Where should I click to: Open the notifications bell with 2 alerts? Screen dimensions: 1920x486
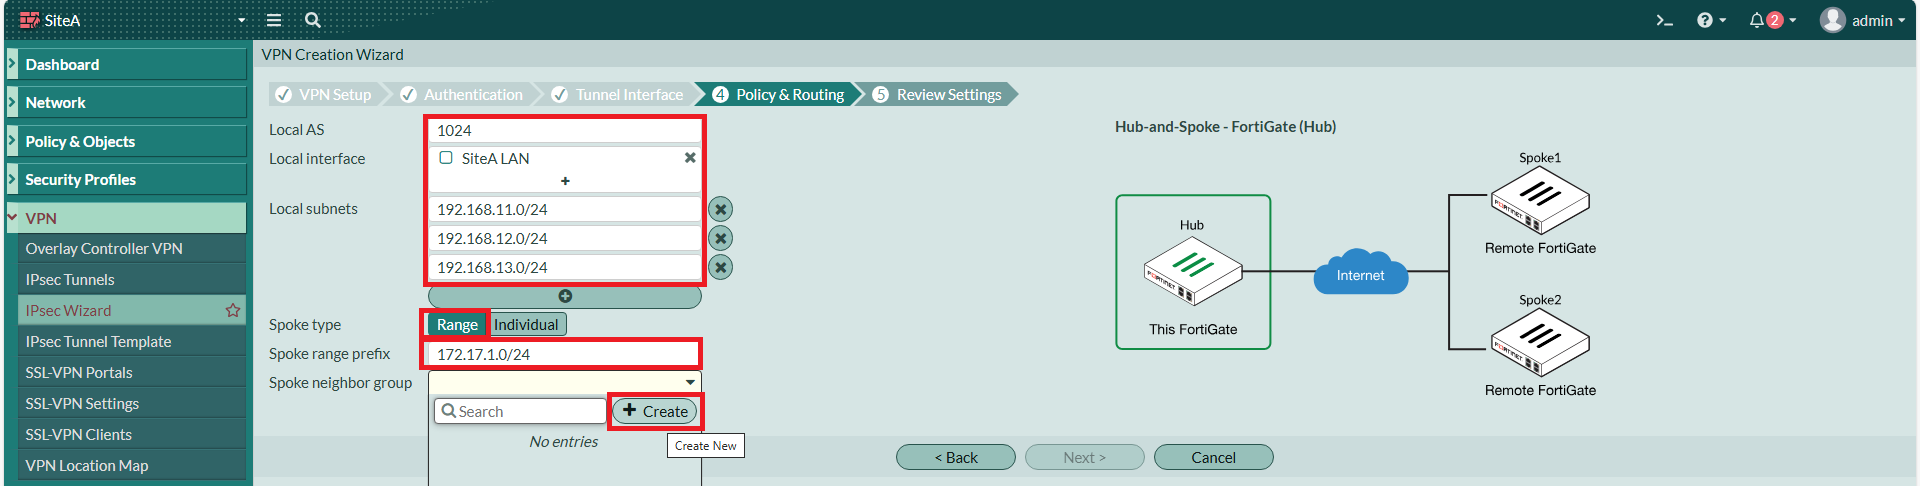point(1772,20)
